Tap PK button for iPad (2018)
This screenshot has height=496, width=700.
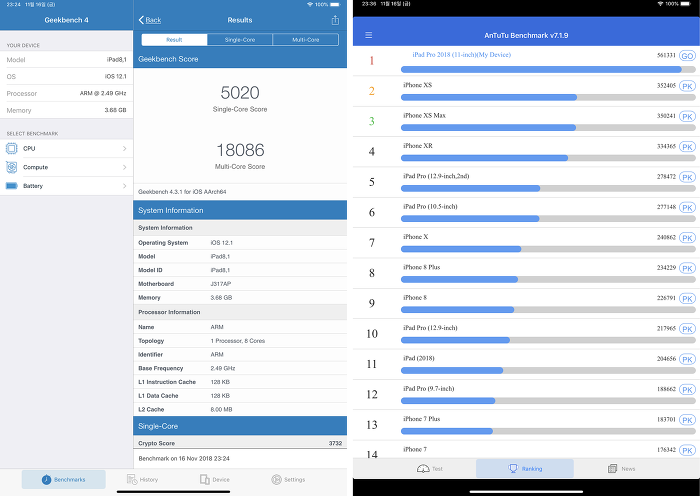coord(687,359)
